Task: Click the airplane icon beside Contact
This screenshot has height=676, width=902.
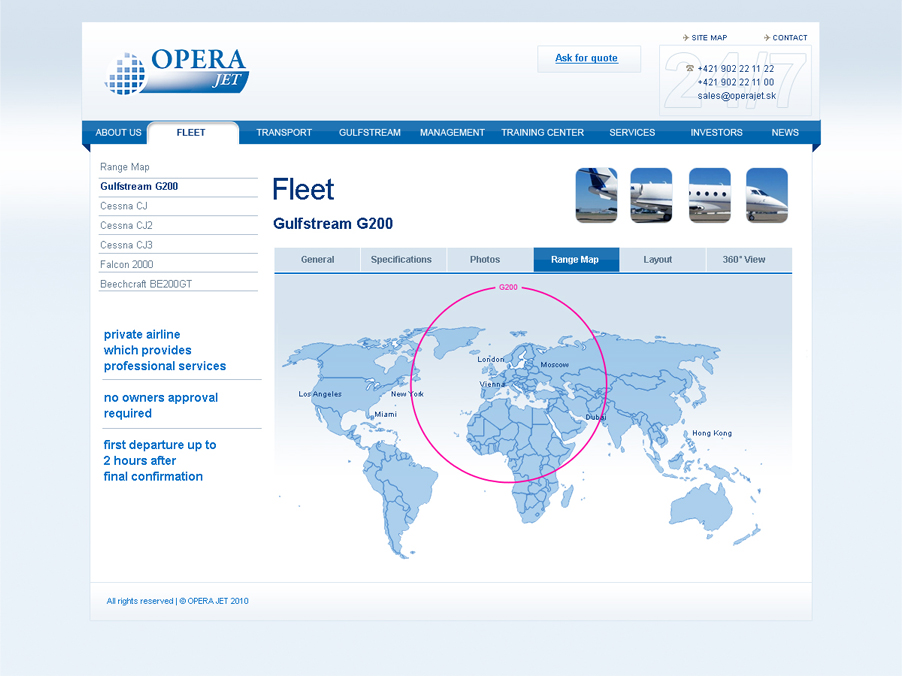Action: (x=766, y=38)
